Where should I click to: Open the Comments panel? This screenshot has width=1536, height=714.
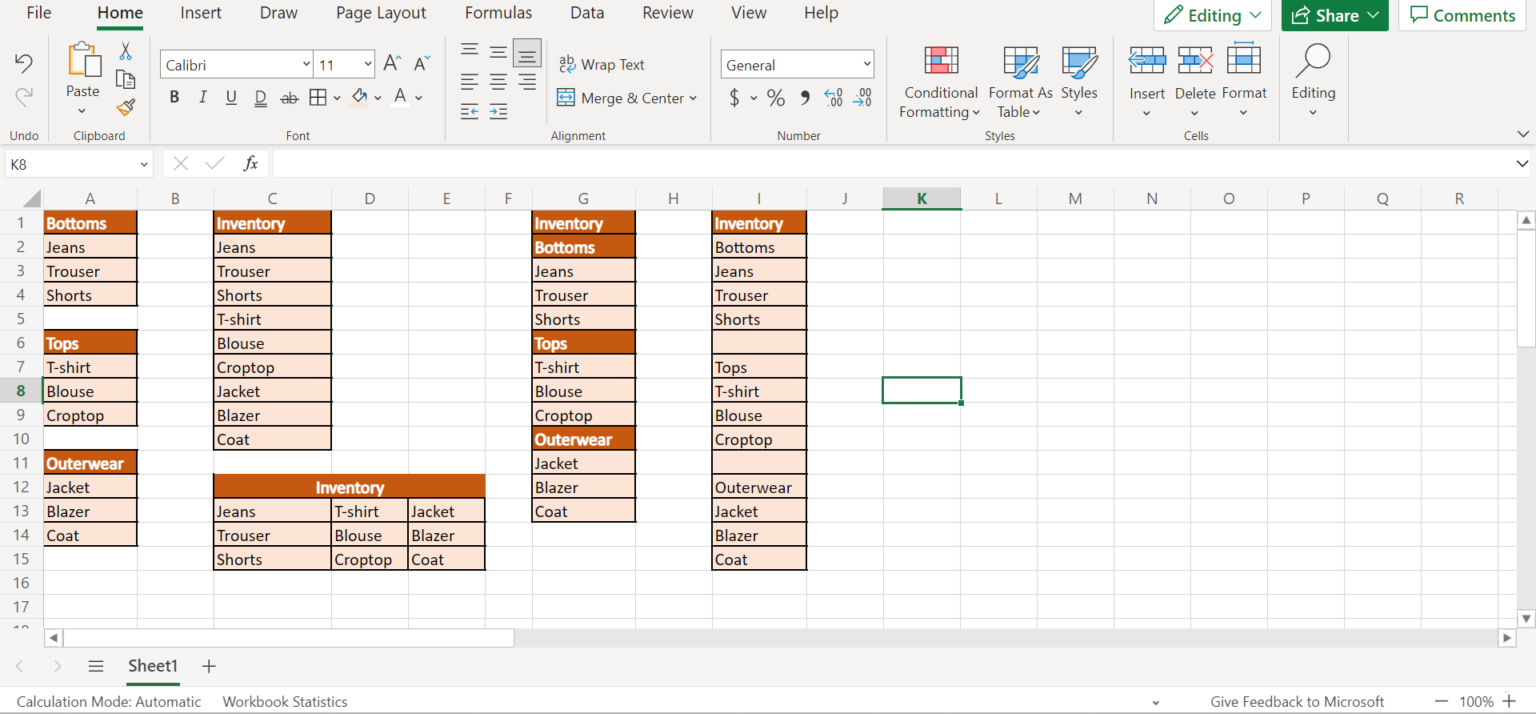(1462, 15)
